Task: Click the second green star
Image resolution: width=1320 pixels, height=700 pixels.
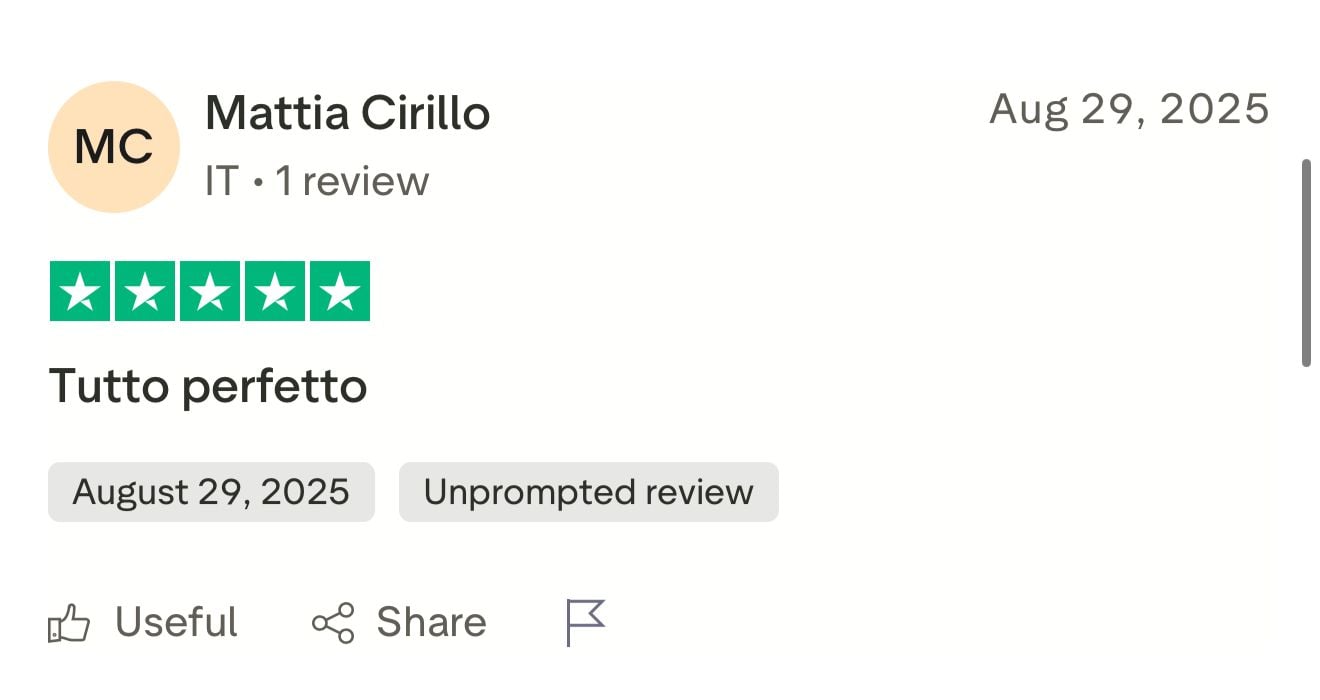Action: point(145,292)
